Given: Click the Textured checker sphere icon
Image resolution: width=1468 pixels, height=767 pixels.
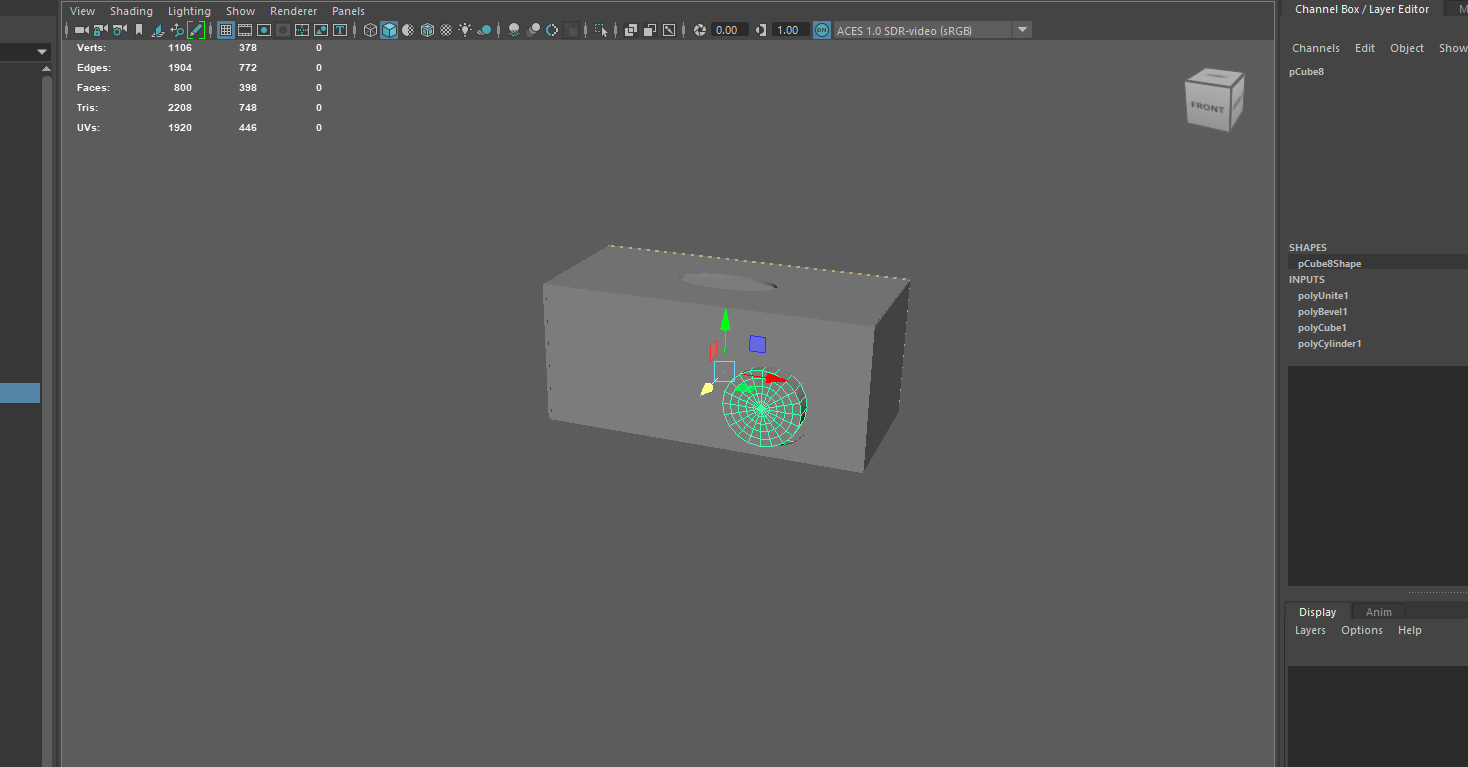Looking at the screenshot, I should pos(446,30).
